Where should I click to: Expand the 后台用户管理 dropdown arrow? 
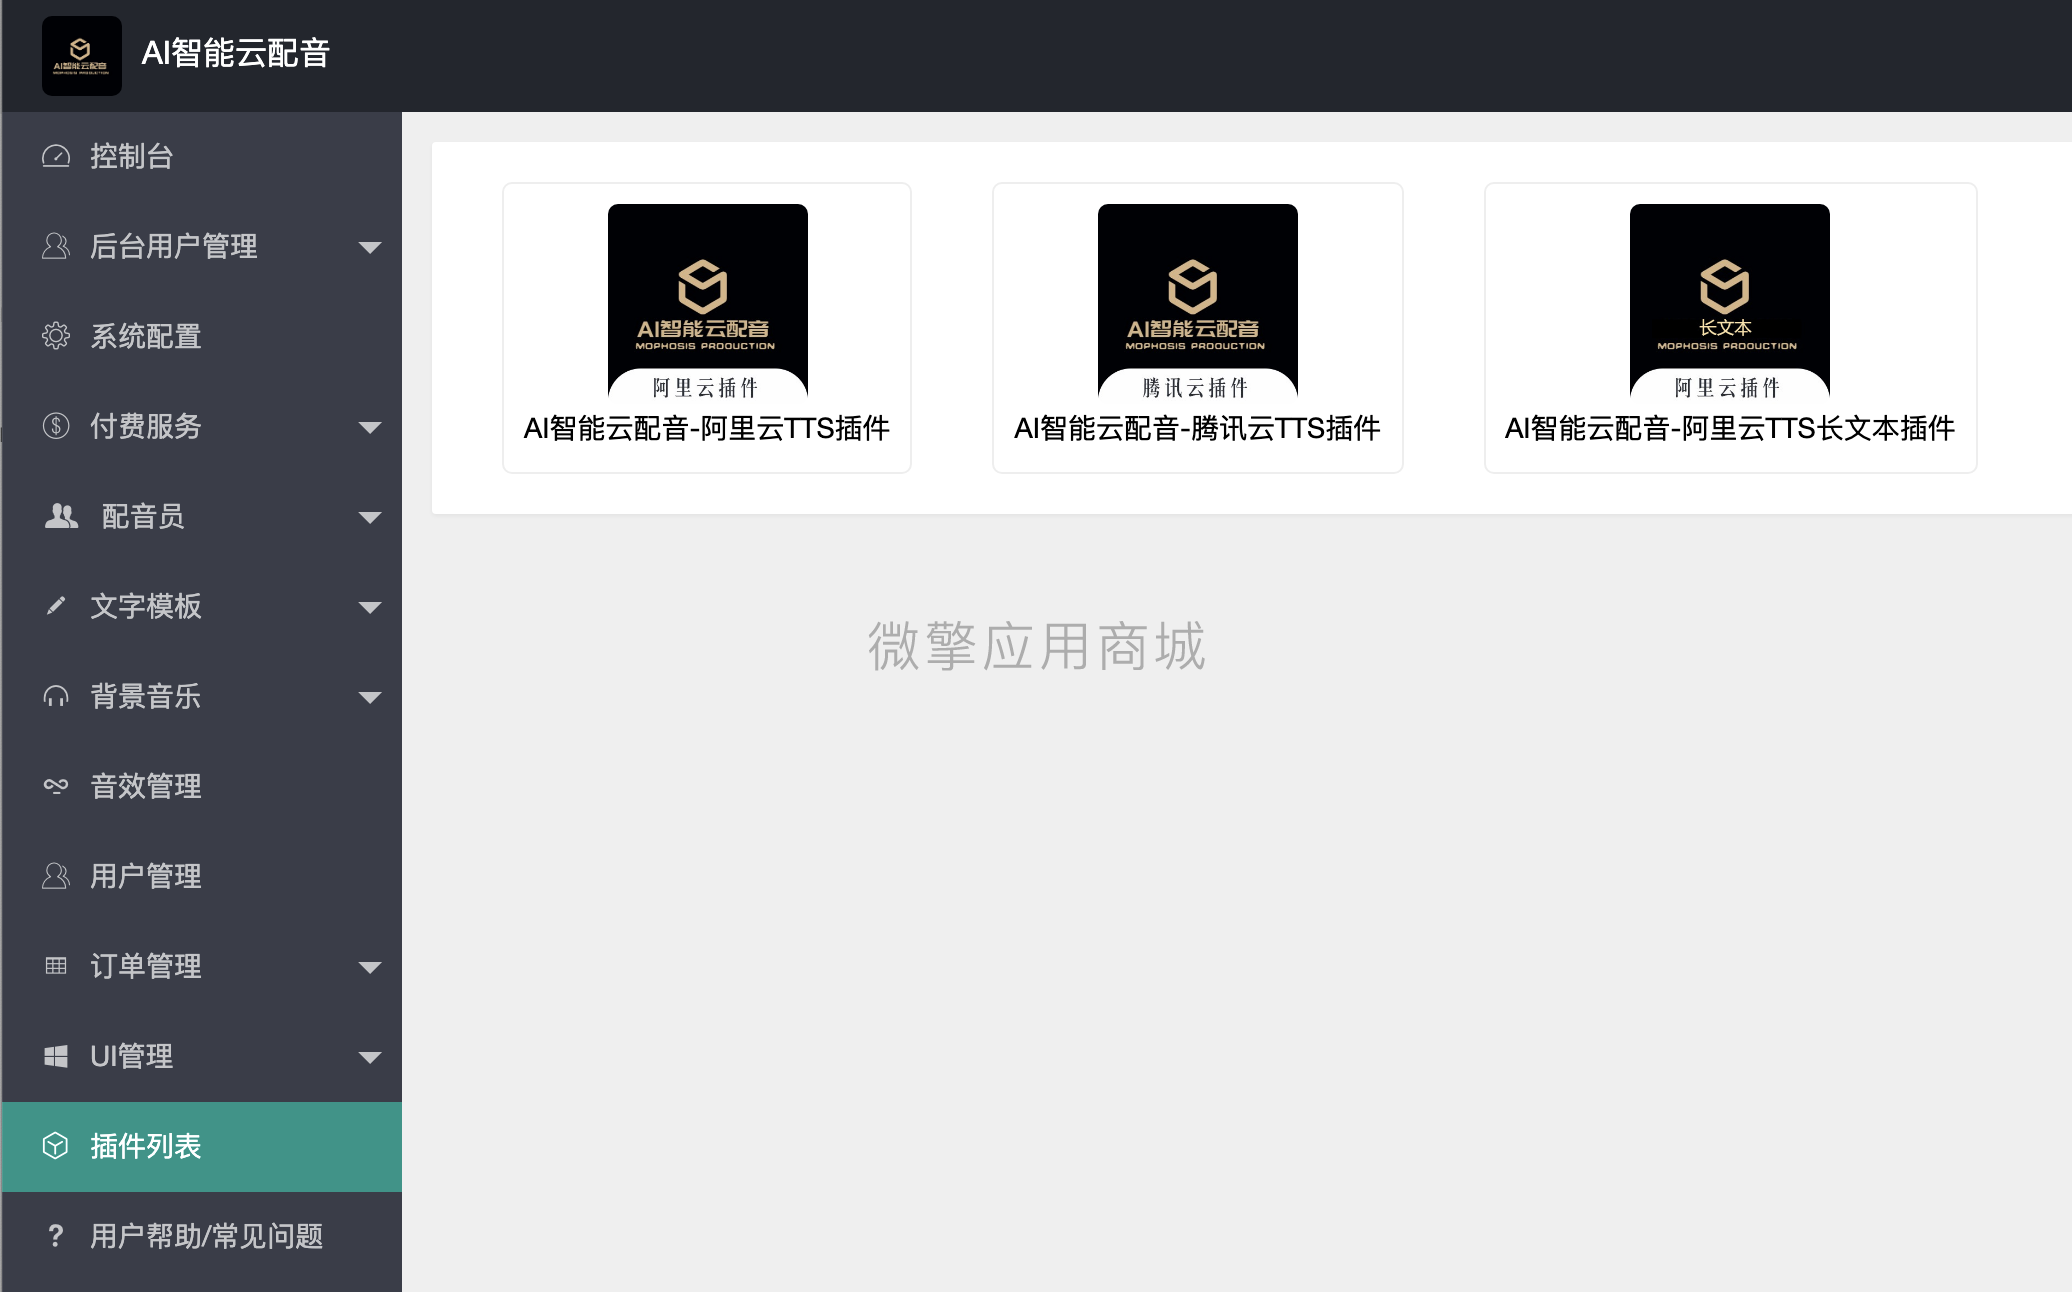coord(370,247)
